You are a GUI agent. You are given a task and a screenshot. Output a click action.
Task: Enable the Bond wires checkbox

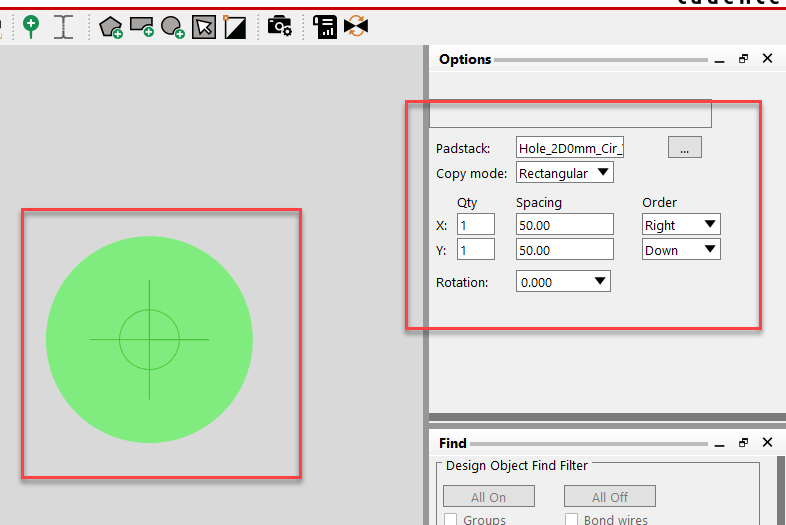574,519
